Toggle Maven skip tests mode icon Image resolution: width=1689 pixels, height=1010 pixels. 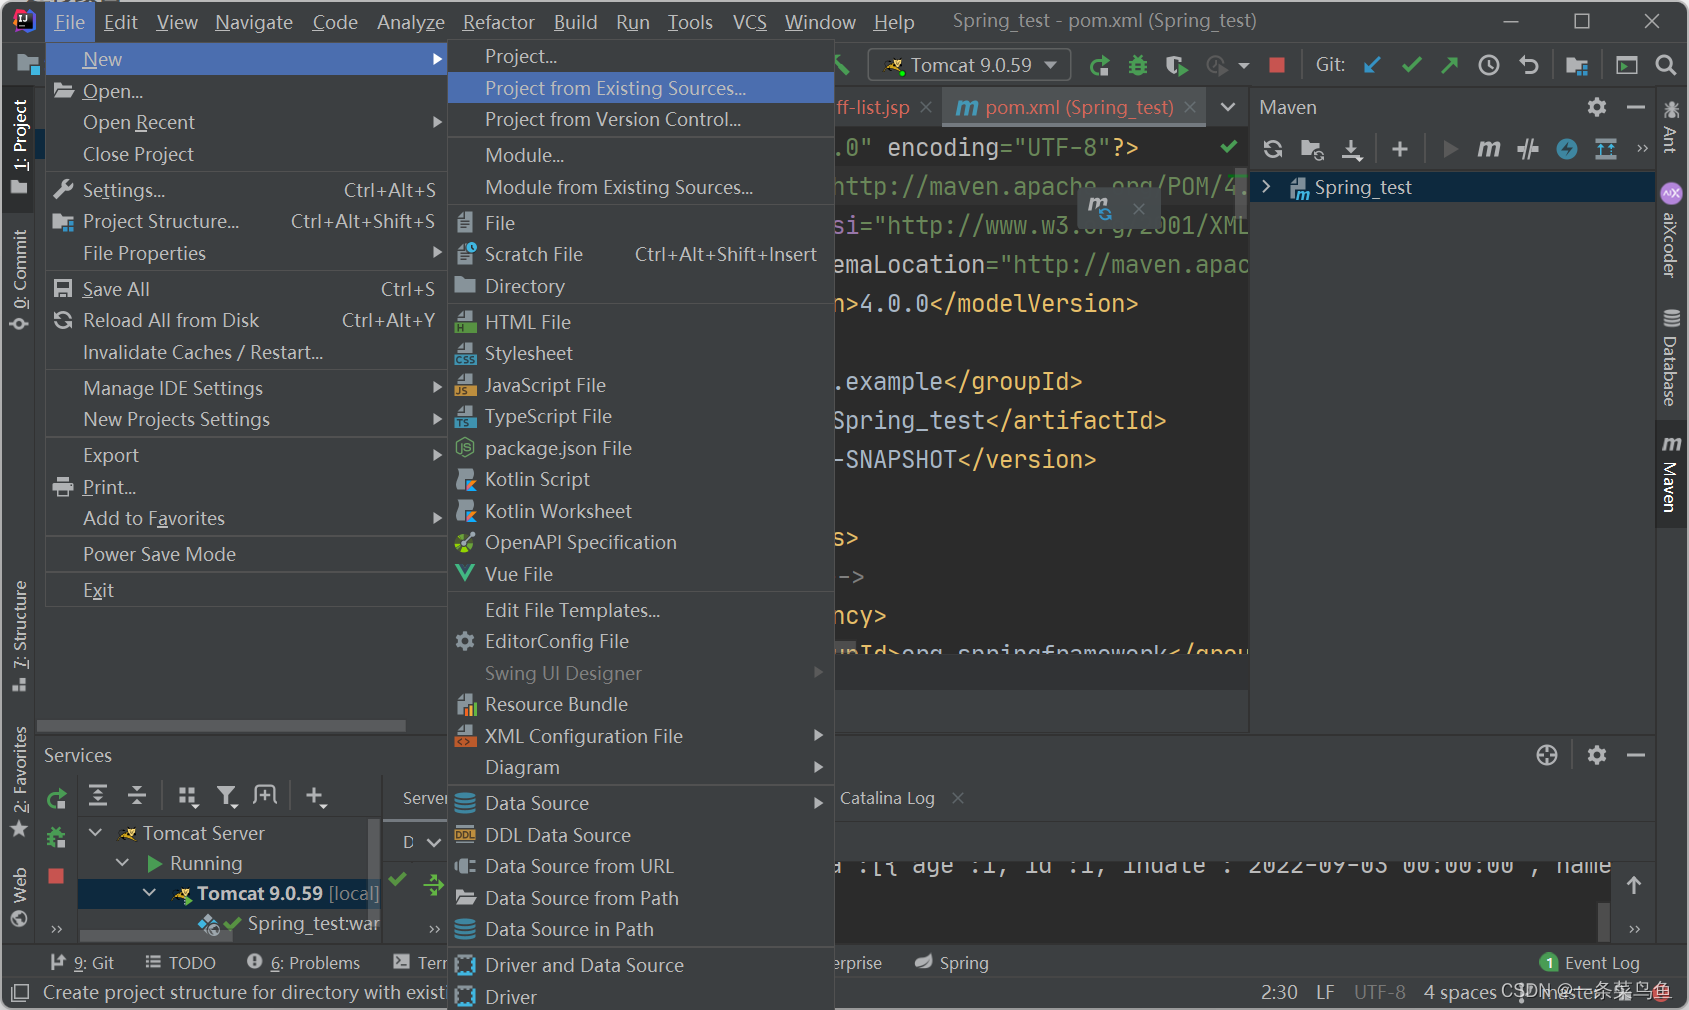(x=1567, y=149)
